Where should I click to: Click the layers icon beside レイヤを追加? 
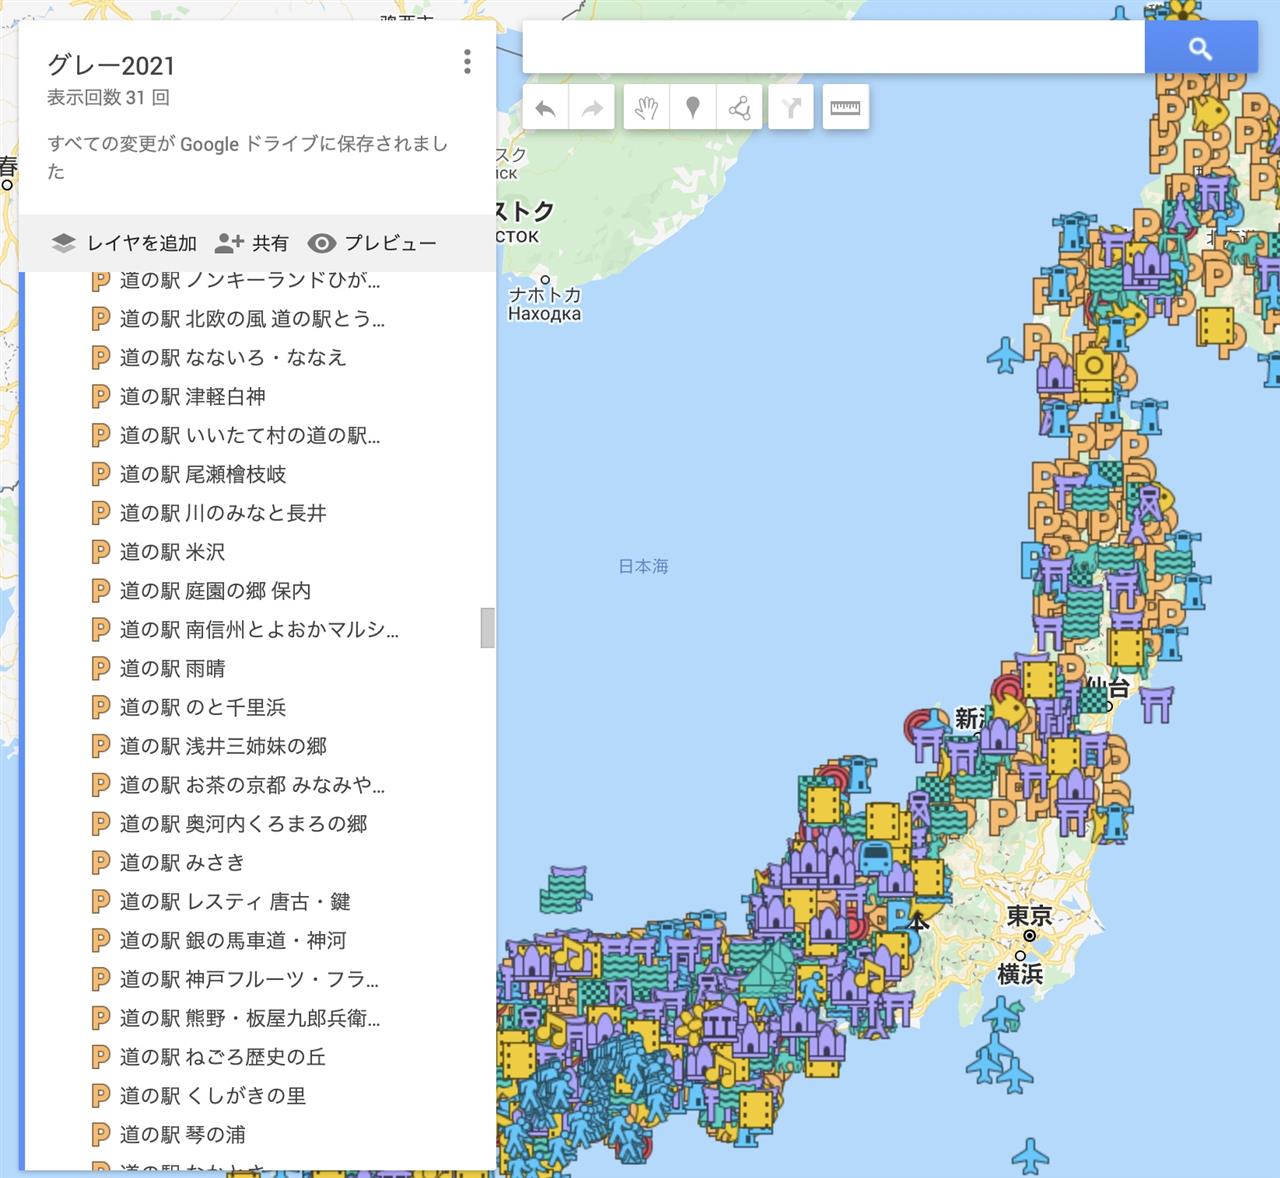coord(64,243)
